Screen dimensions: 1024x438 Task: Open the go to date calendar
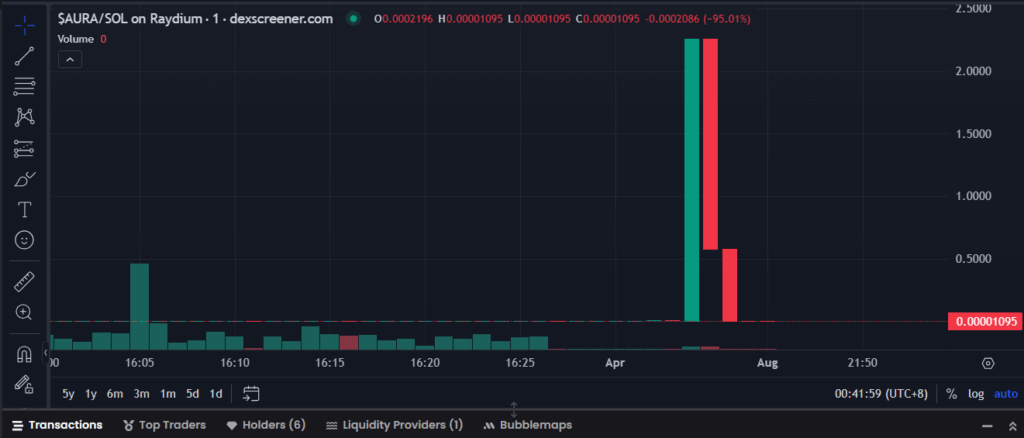click(251, 394)
